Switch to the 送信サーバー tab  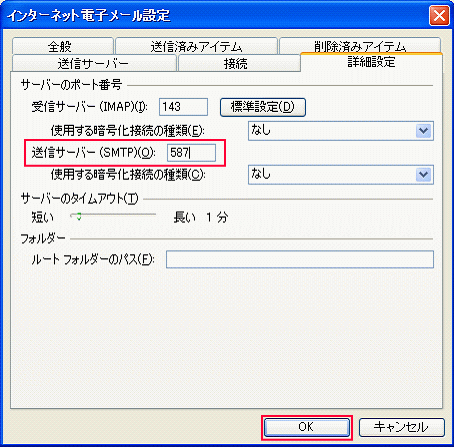click(94, 63)
